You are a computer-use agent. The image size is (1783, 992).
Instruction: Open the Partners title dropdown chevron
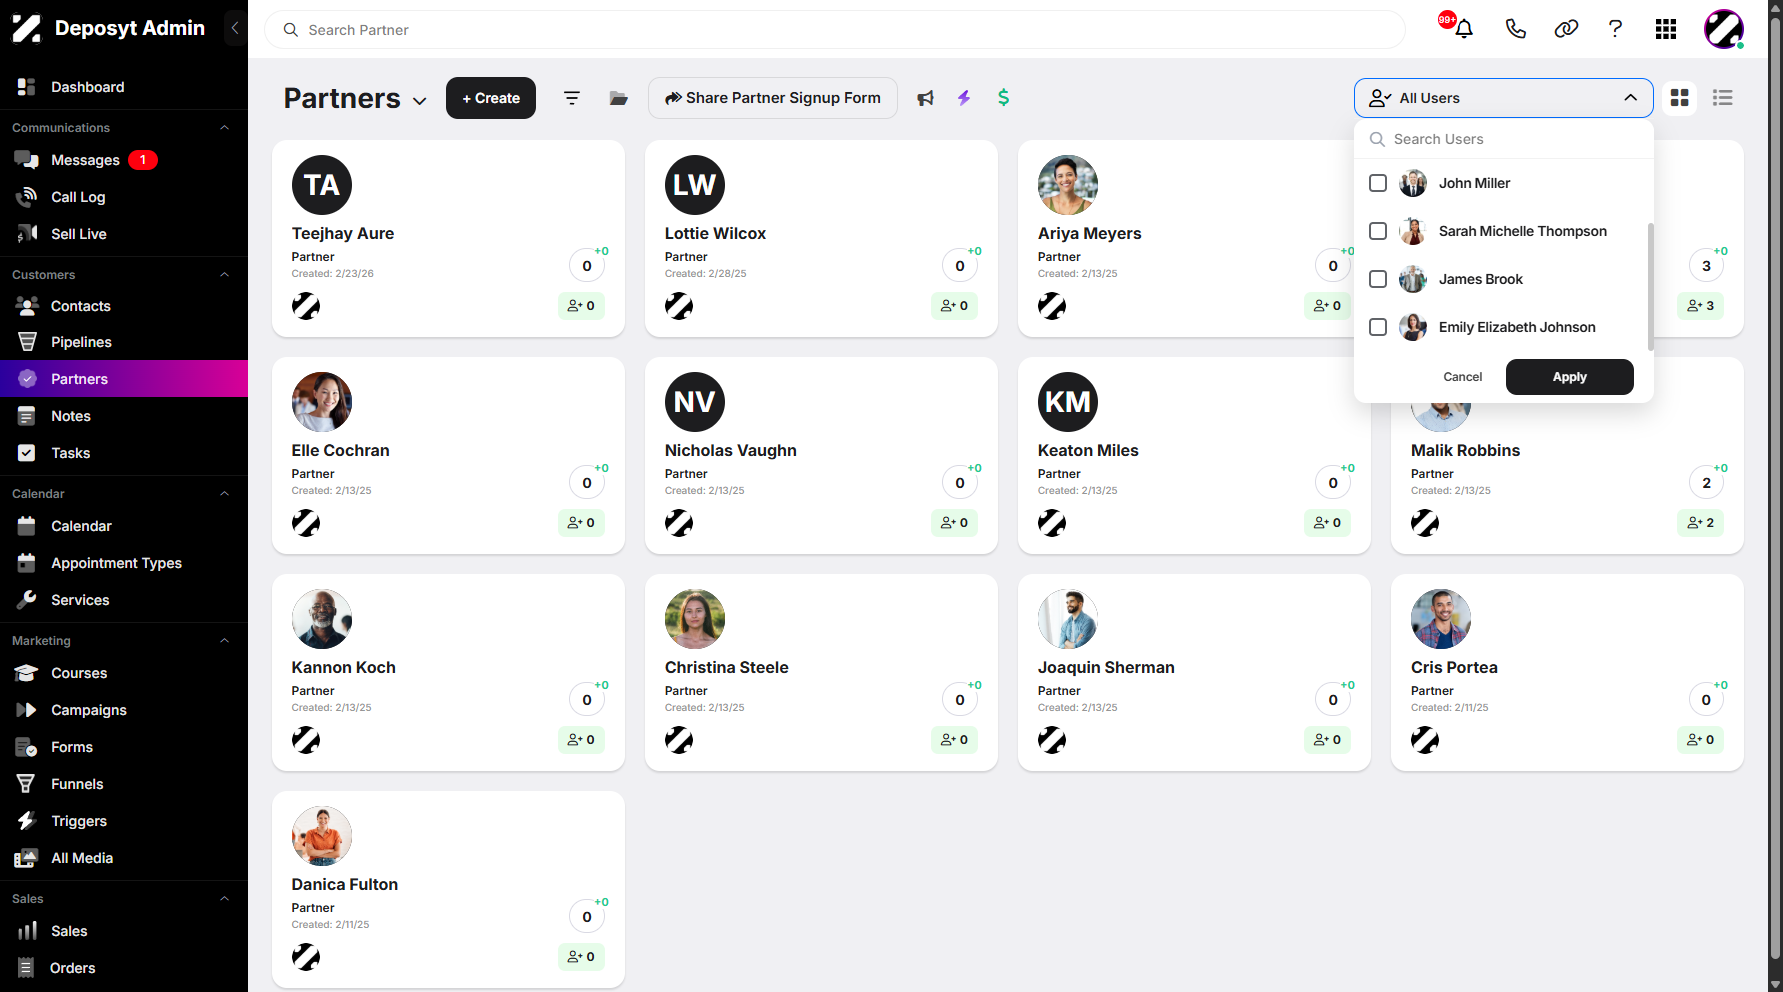click(x=420, y=101)
